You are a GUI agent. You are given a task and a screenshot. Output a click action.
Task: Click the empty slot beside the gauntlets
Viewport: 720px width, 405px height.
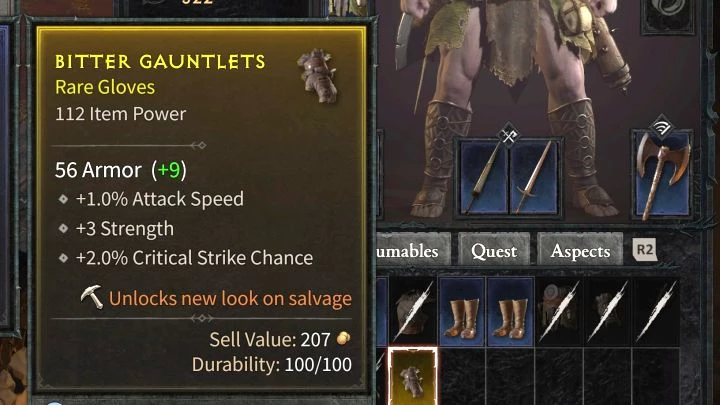(x=461, y=377)
